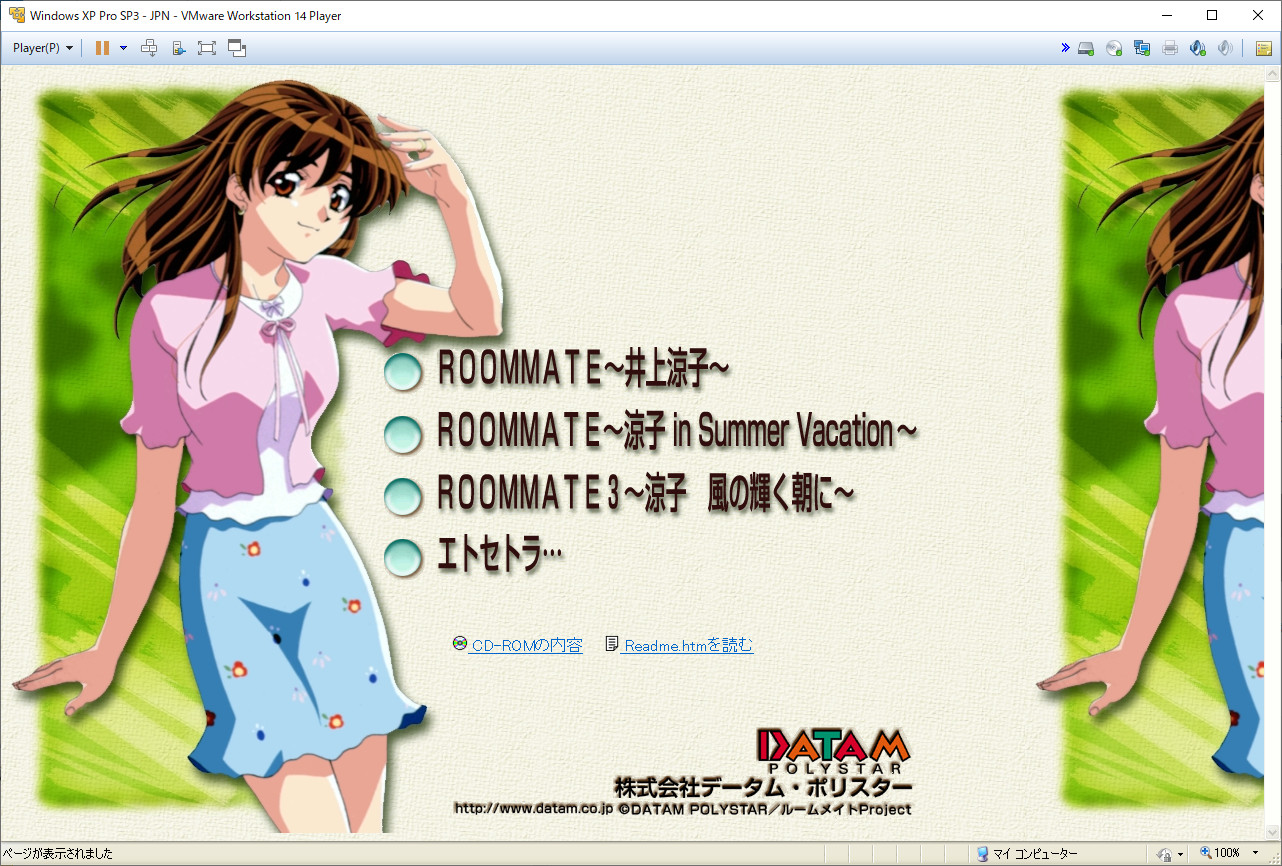1282x866 pixels.
Task: Click the security lock icon in status bar
Action: [1165, 854]
